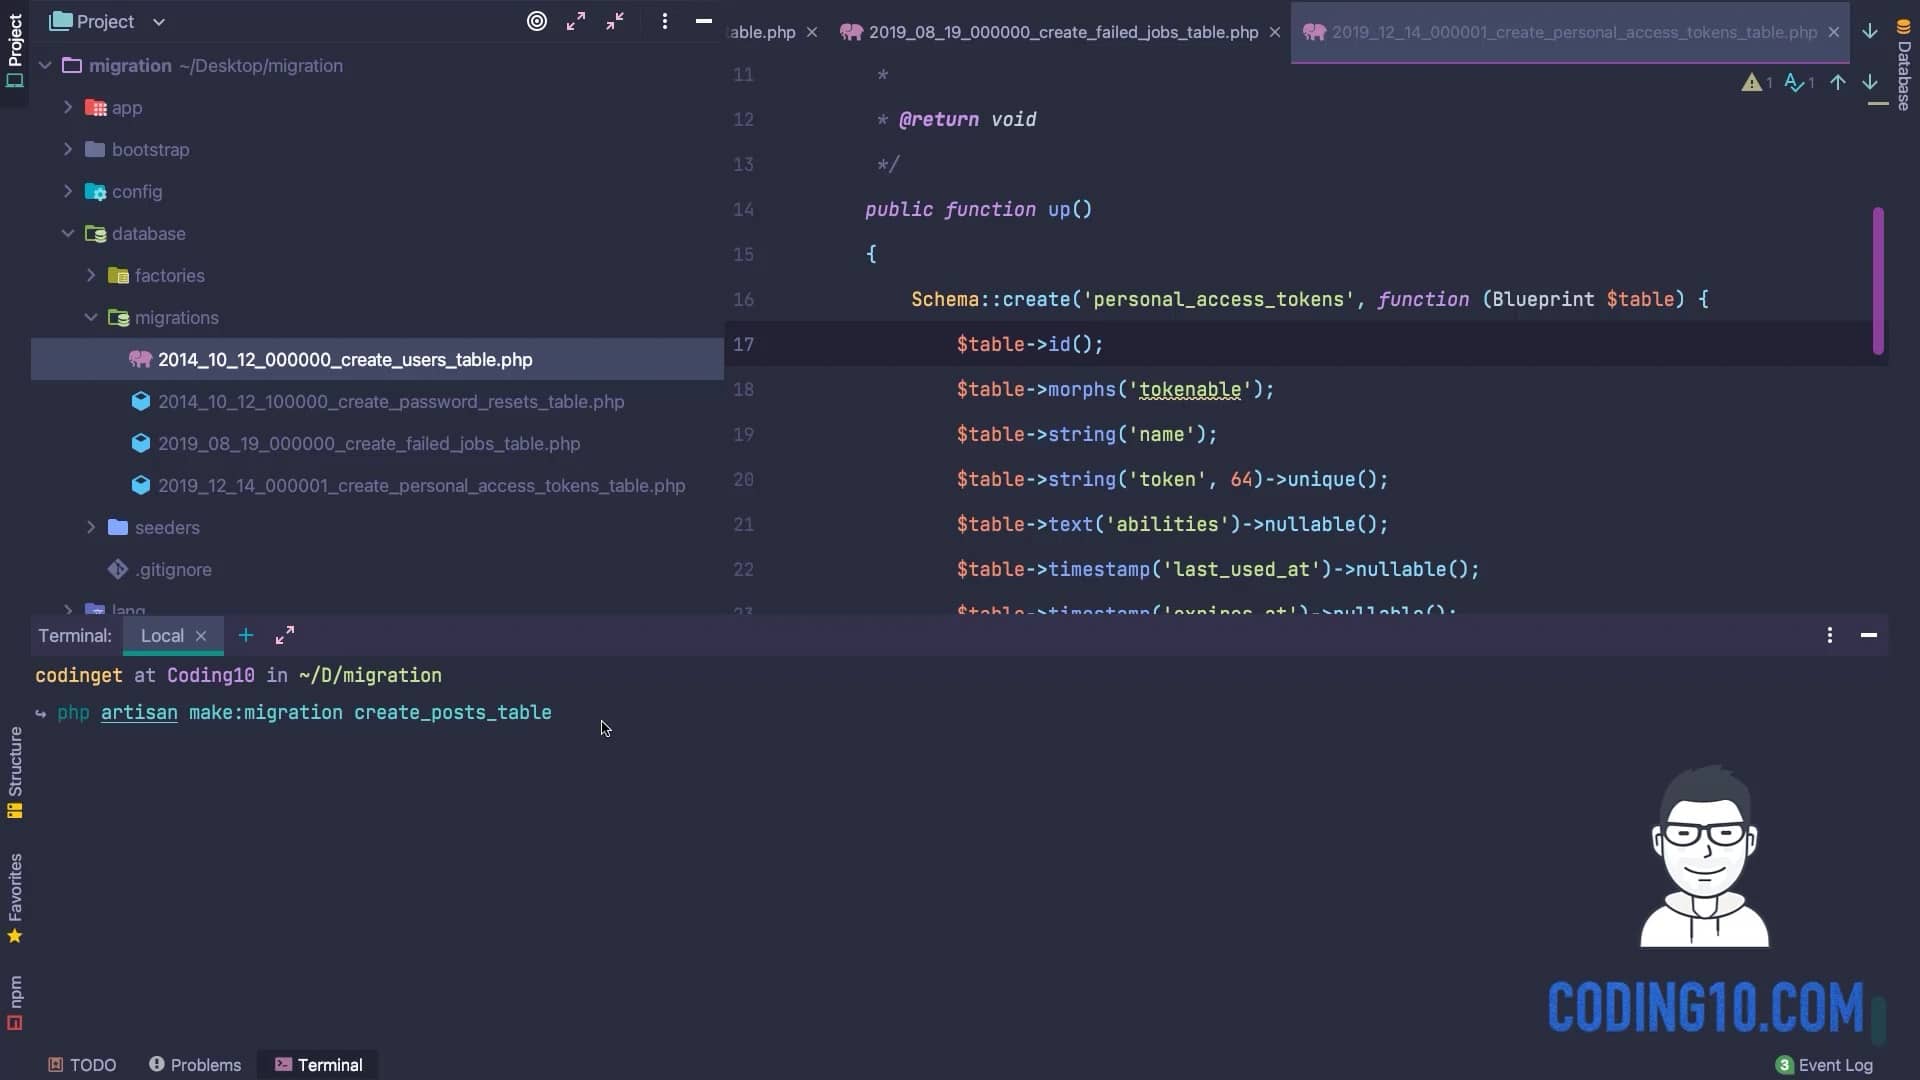Screen dimensions: 1920x1080
Task: Click the Select Opened File target icon
Action: (x=537, y=21)
